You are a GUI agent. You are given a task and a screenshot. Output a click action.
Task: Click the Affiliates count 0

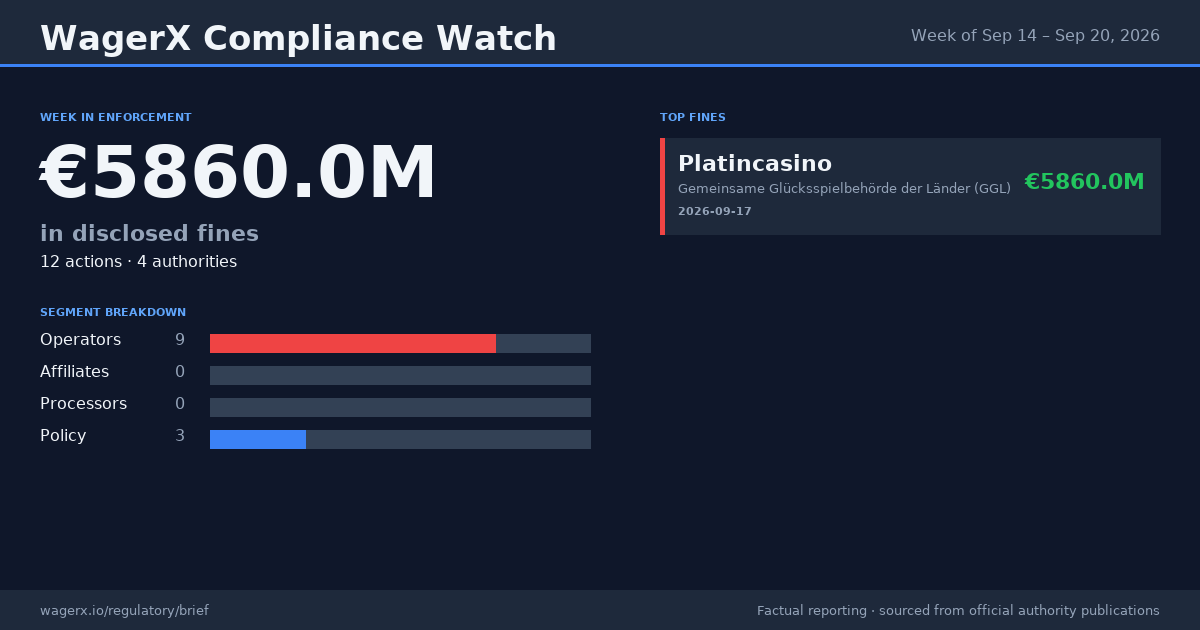180,372
